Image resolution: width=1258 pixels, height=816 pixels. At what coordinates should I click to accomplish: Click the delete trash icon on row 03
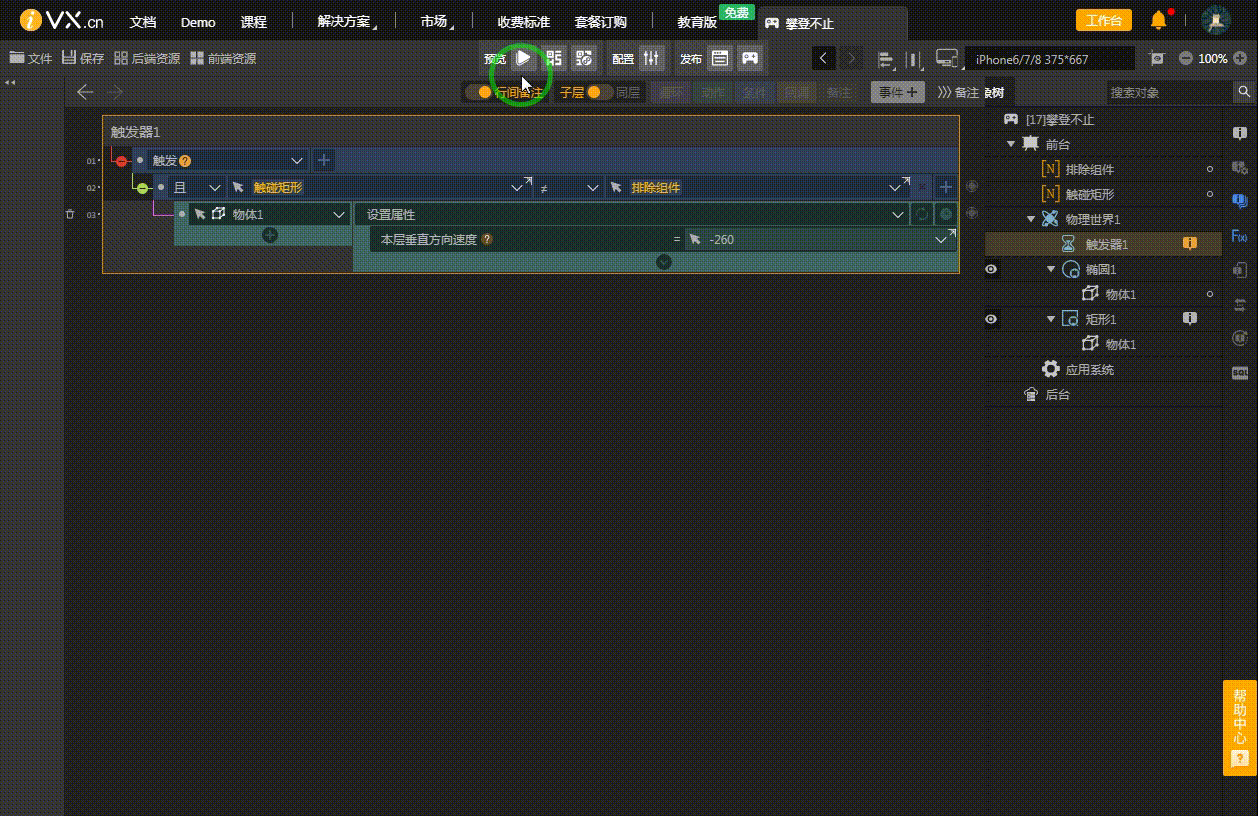(x=70, y=214)
